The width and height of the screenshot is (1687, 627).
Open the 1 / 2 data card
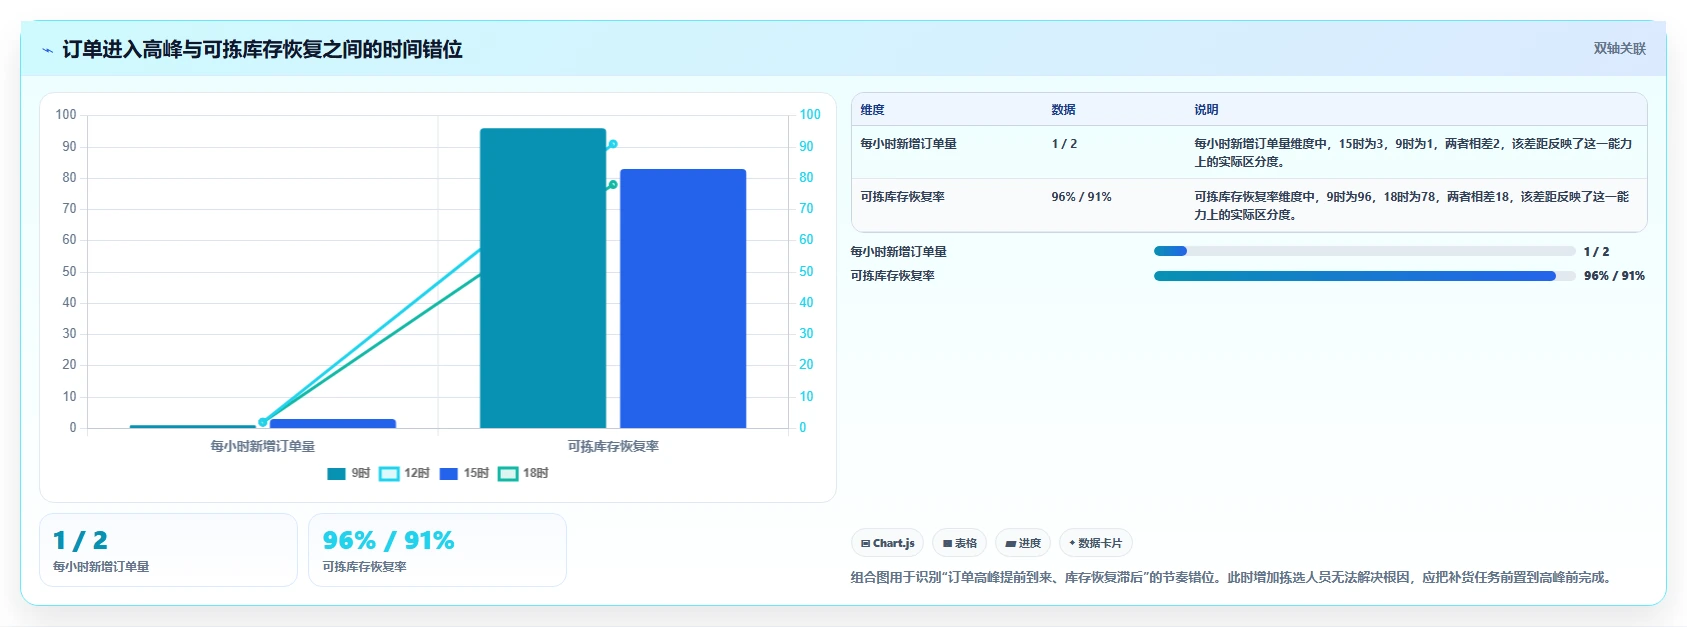point(168,550)
